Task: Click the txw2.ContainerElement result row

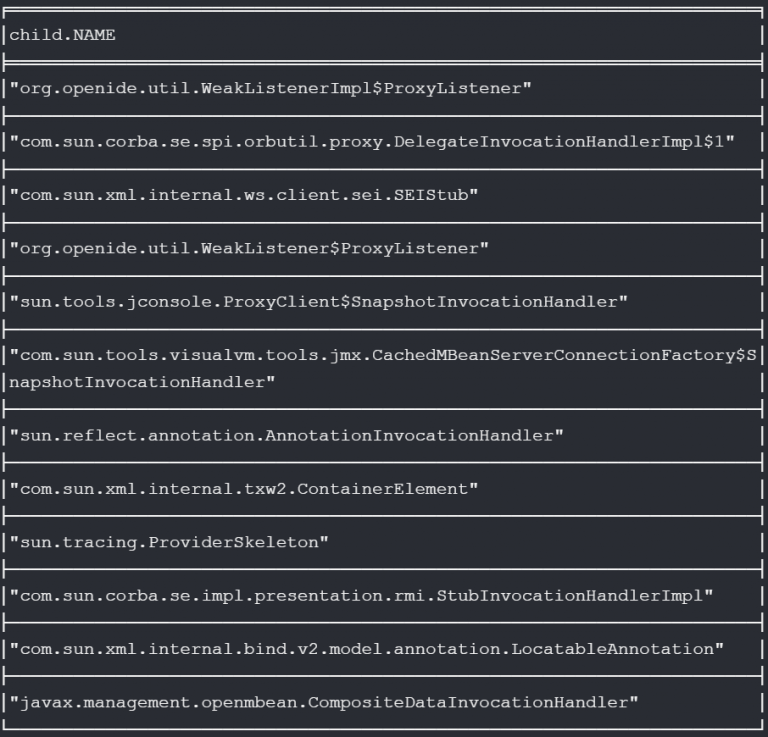Action: 244,488
